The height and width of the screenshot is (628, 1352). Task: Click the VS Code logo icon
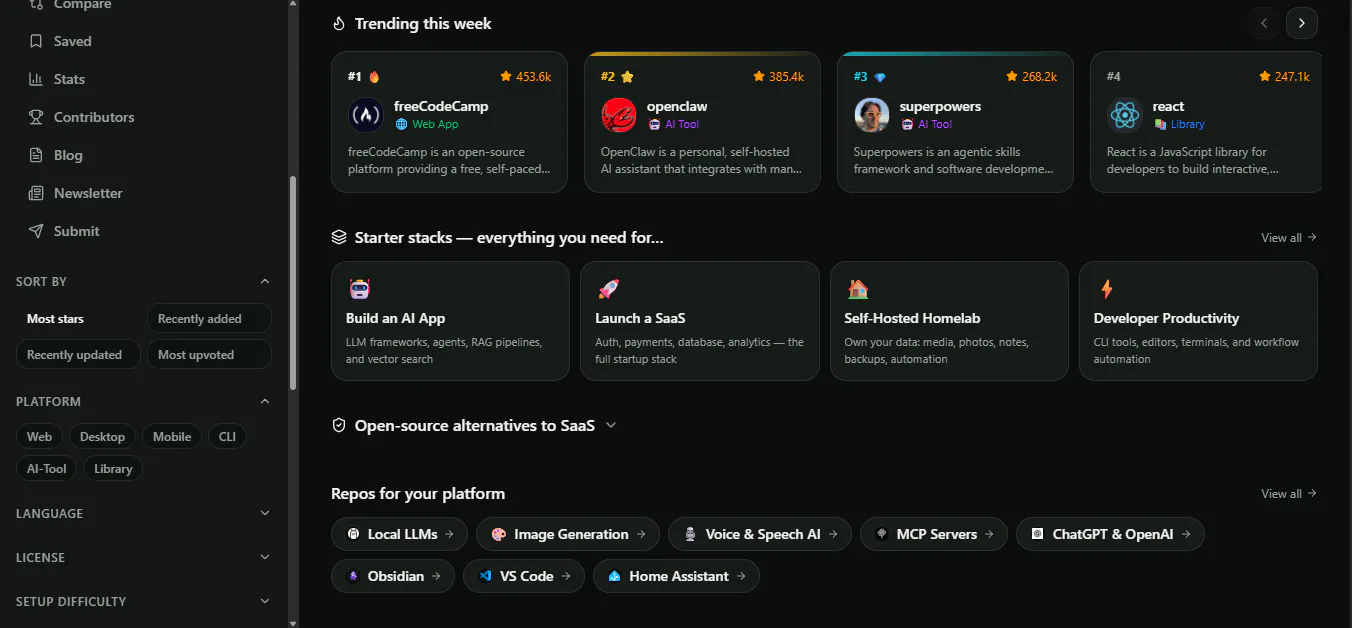point(485,576)
